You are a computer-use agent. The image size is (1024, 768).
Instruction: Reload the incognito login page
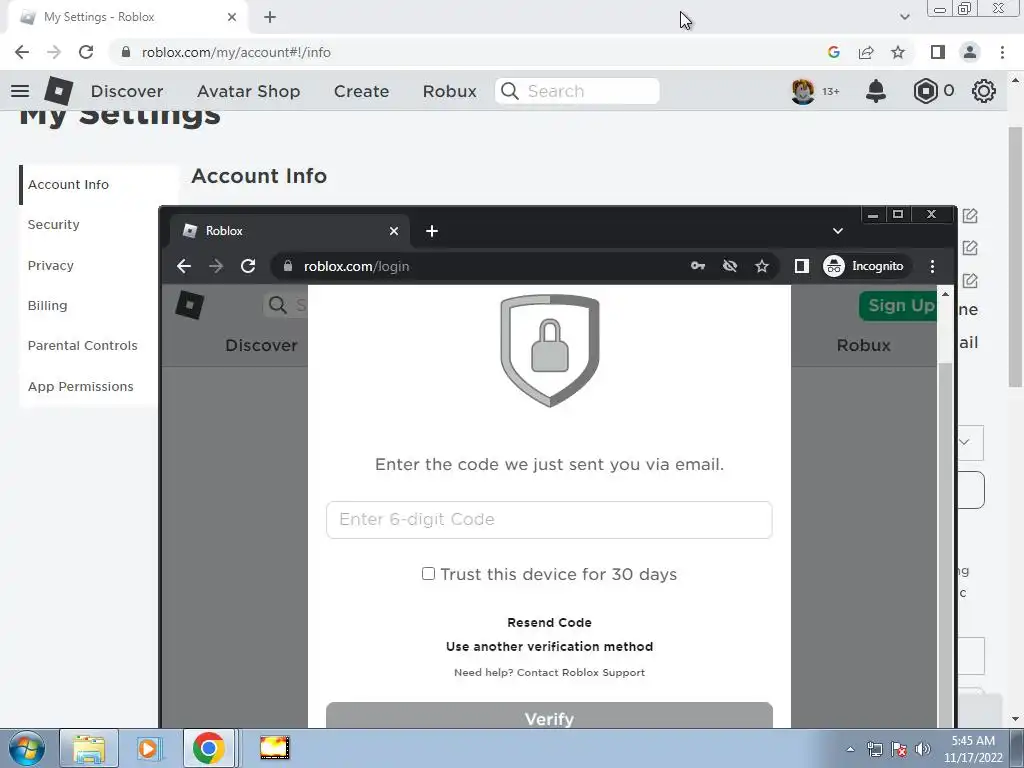click(x=248, y=266)
